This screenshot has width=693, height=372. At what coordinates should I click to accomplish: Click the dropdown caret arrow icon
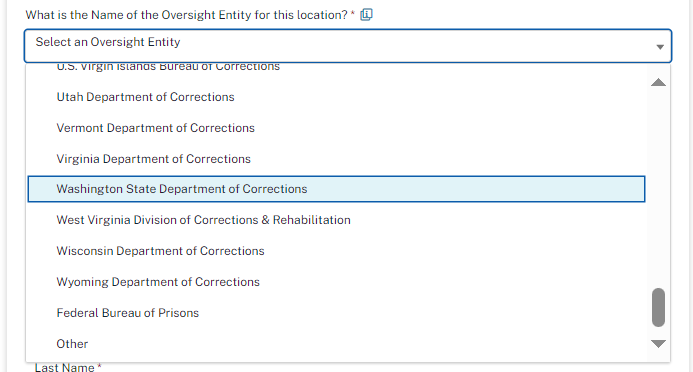pos(660,47)
